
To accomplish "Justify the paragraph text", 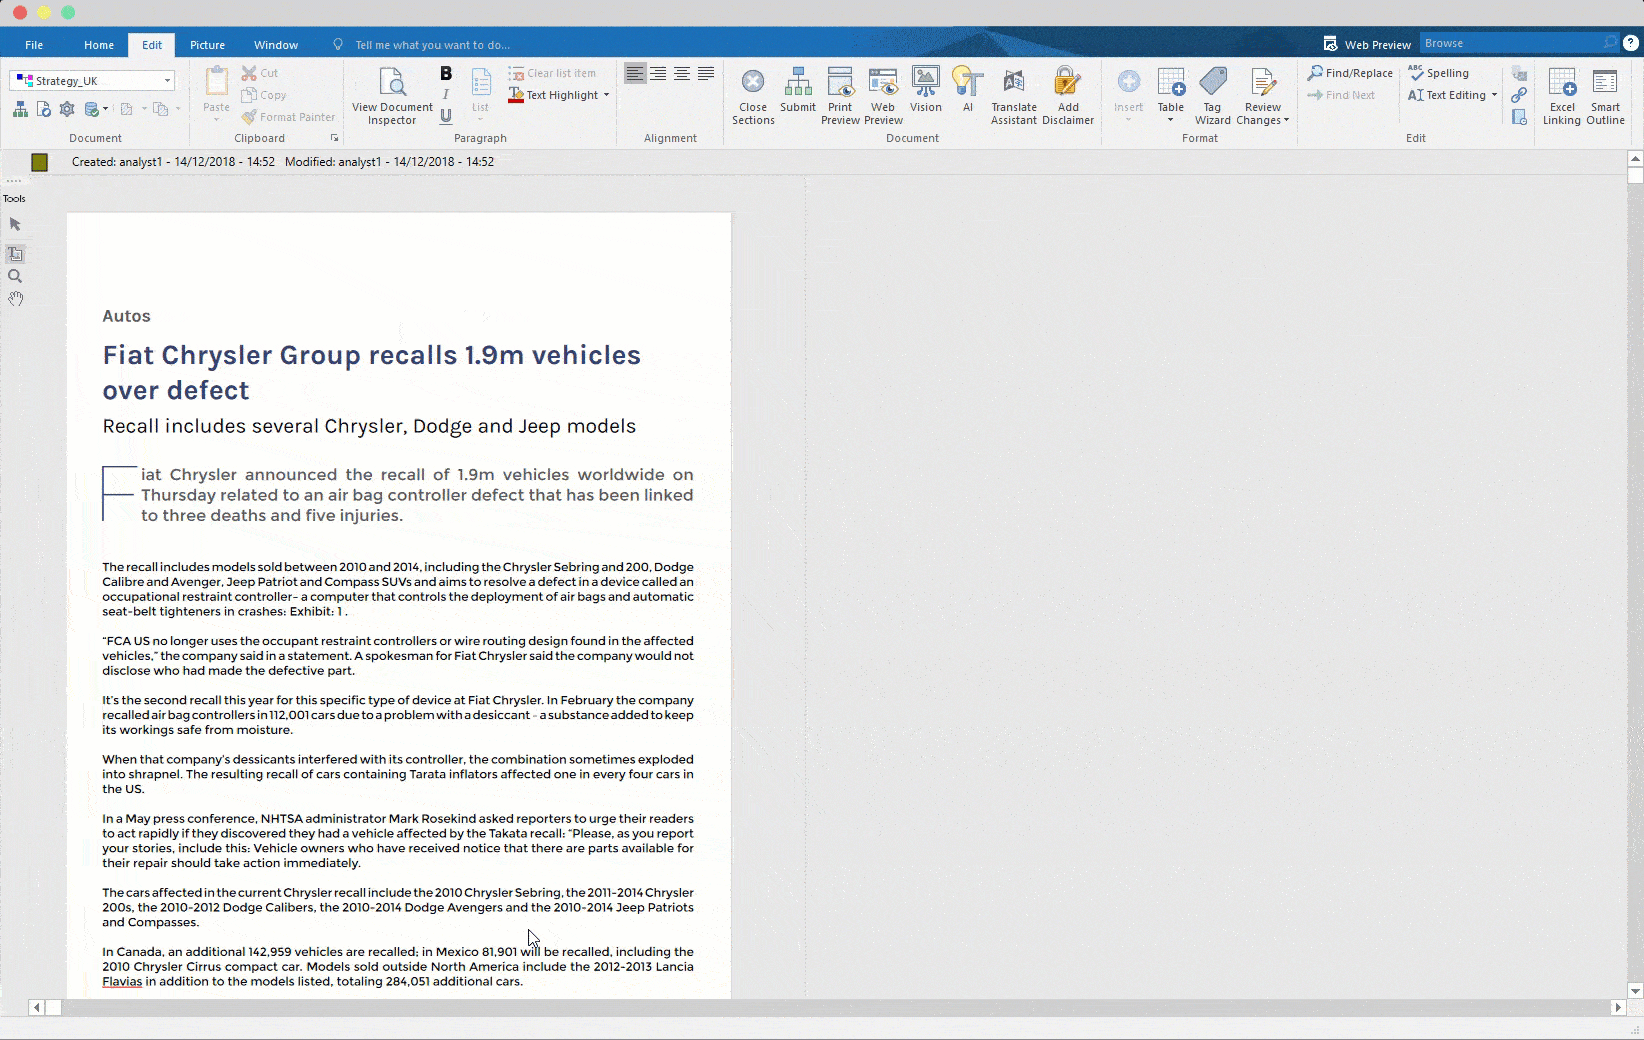I will (x=706, y=73).
